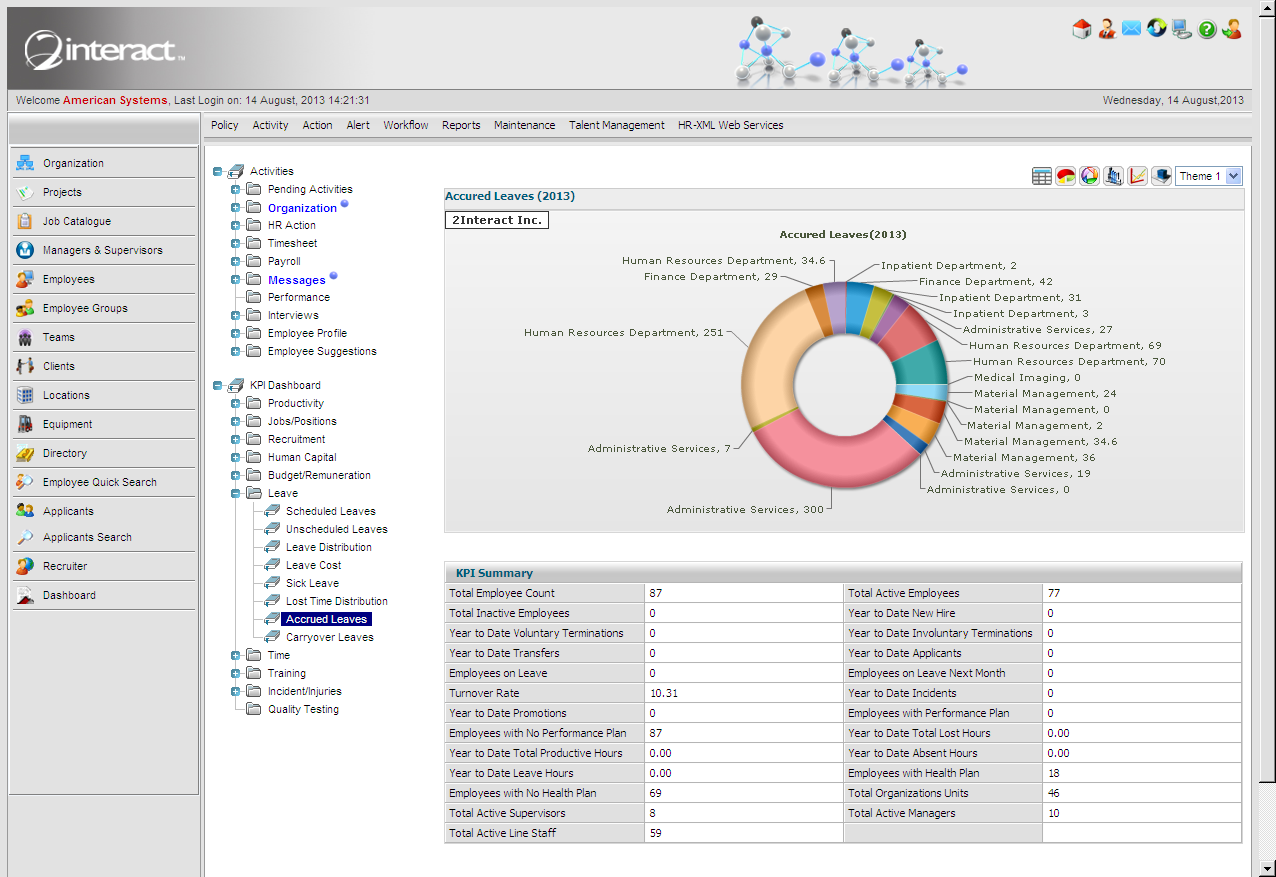Select Quality Testing in tree
1276x877 pixels.
click(x=303, y=709)
